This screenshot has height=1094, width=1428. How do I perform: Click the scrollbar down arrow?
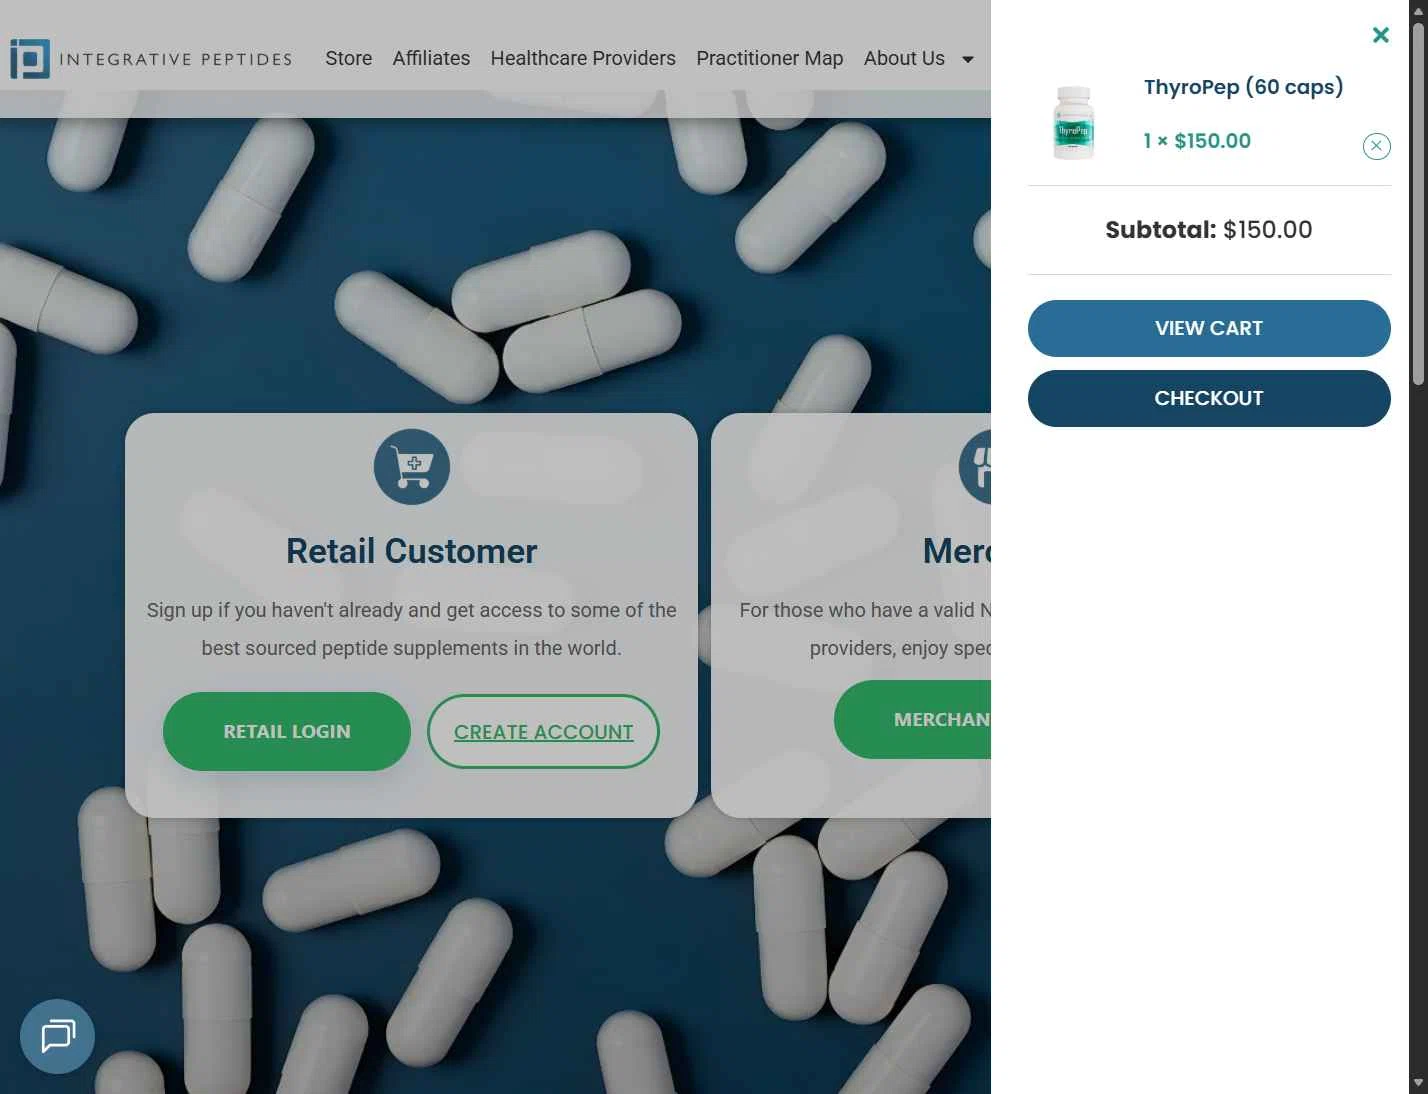pyautogui.click(x=1418, y=1084)
